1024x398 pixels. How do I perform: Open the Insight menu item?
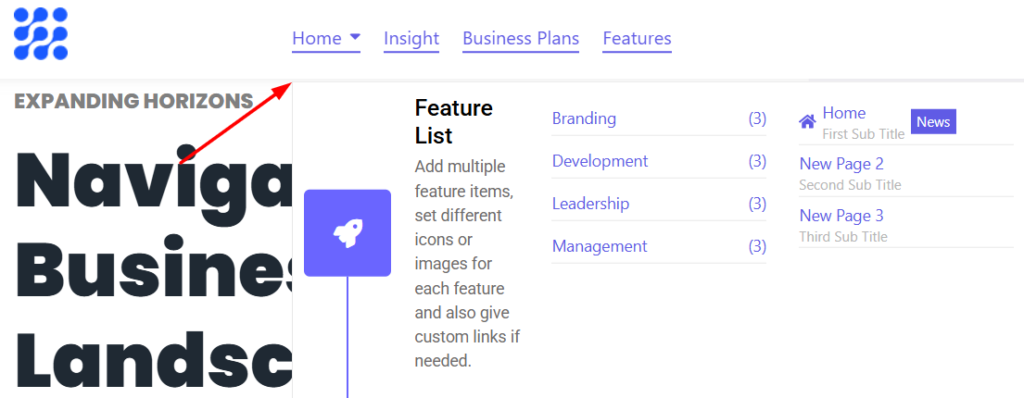point(411,39)
